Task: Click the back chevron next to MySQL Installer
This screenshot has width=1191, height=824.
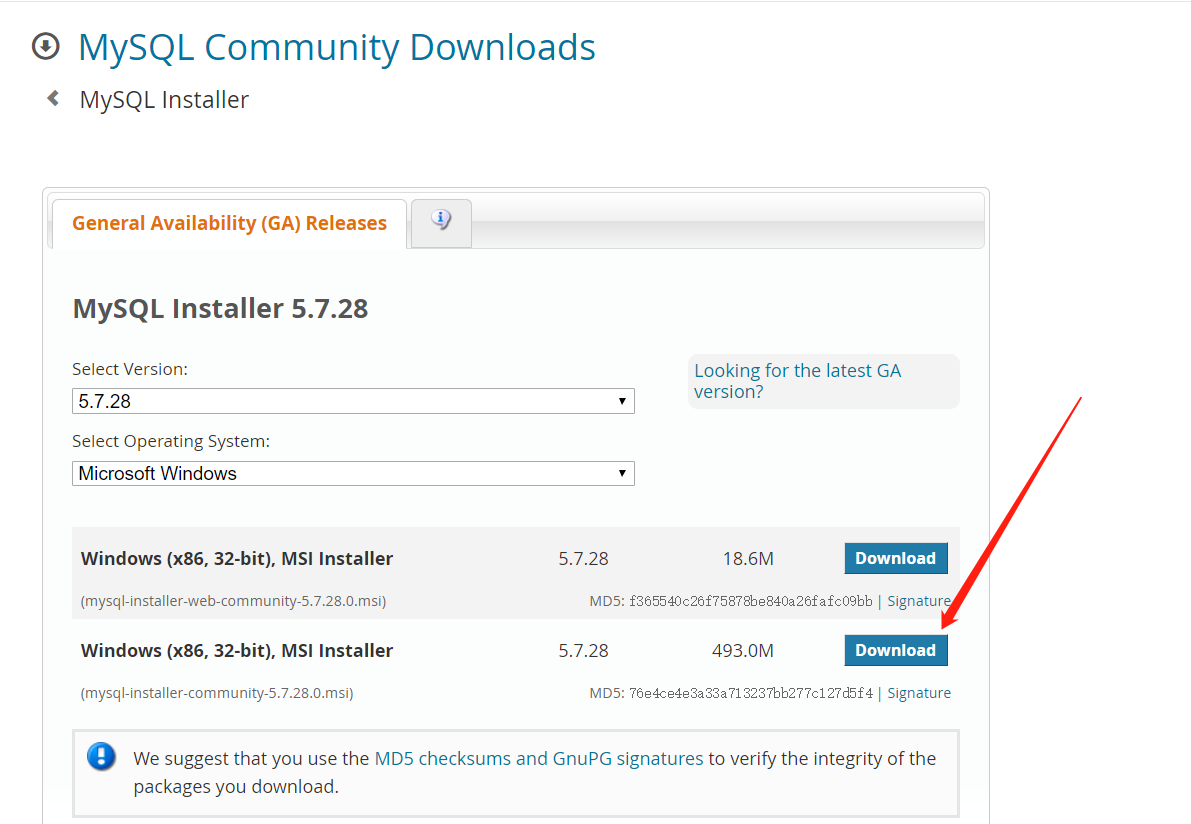Action: tap(53, 98)
